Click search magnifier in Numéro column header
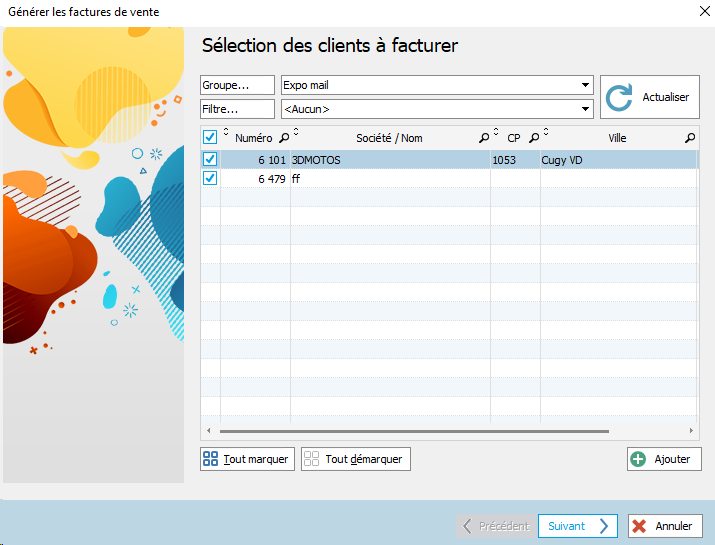The height and width of the screenshot is (545, 715). pos(284,138)
